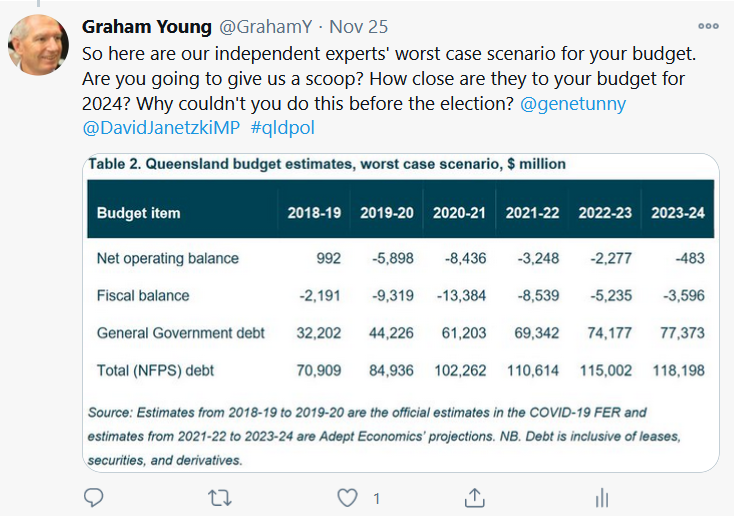
Task: Click the 2023-24 column header
Action: (677, 213)
